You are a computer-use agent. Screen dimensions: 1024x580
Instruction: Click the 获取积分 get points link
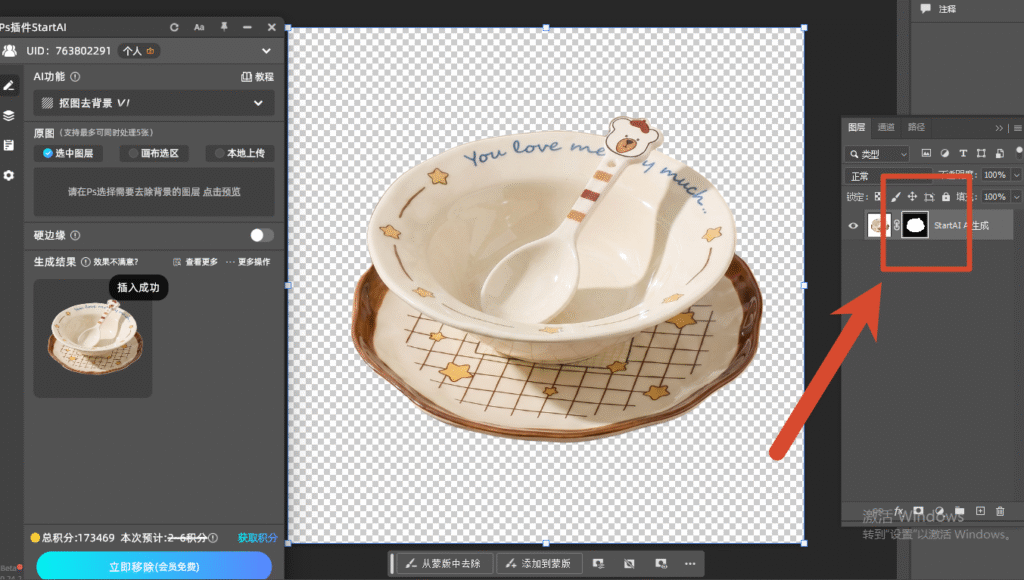click(x=257, y=538)
